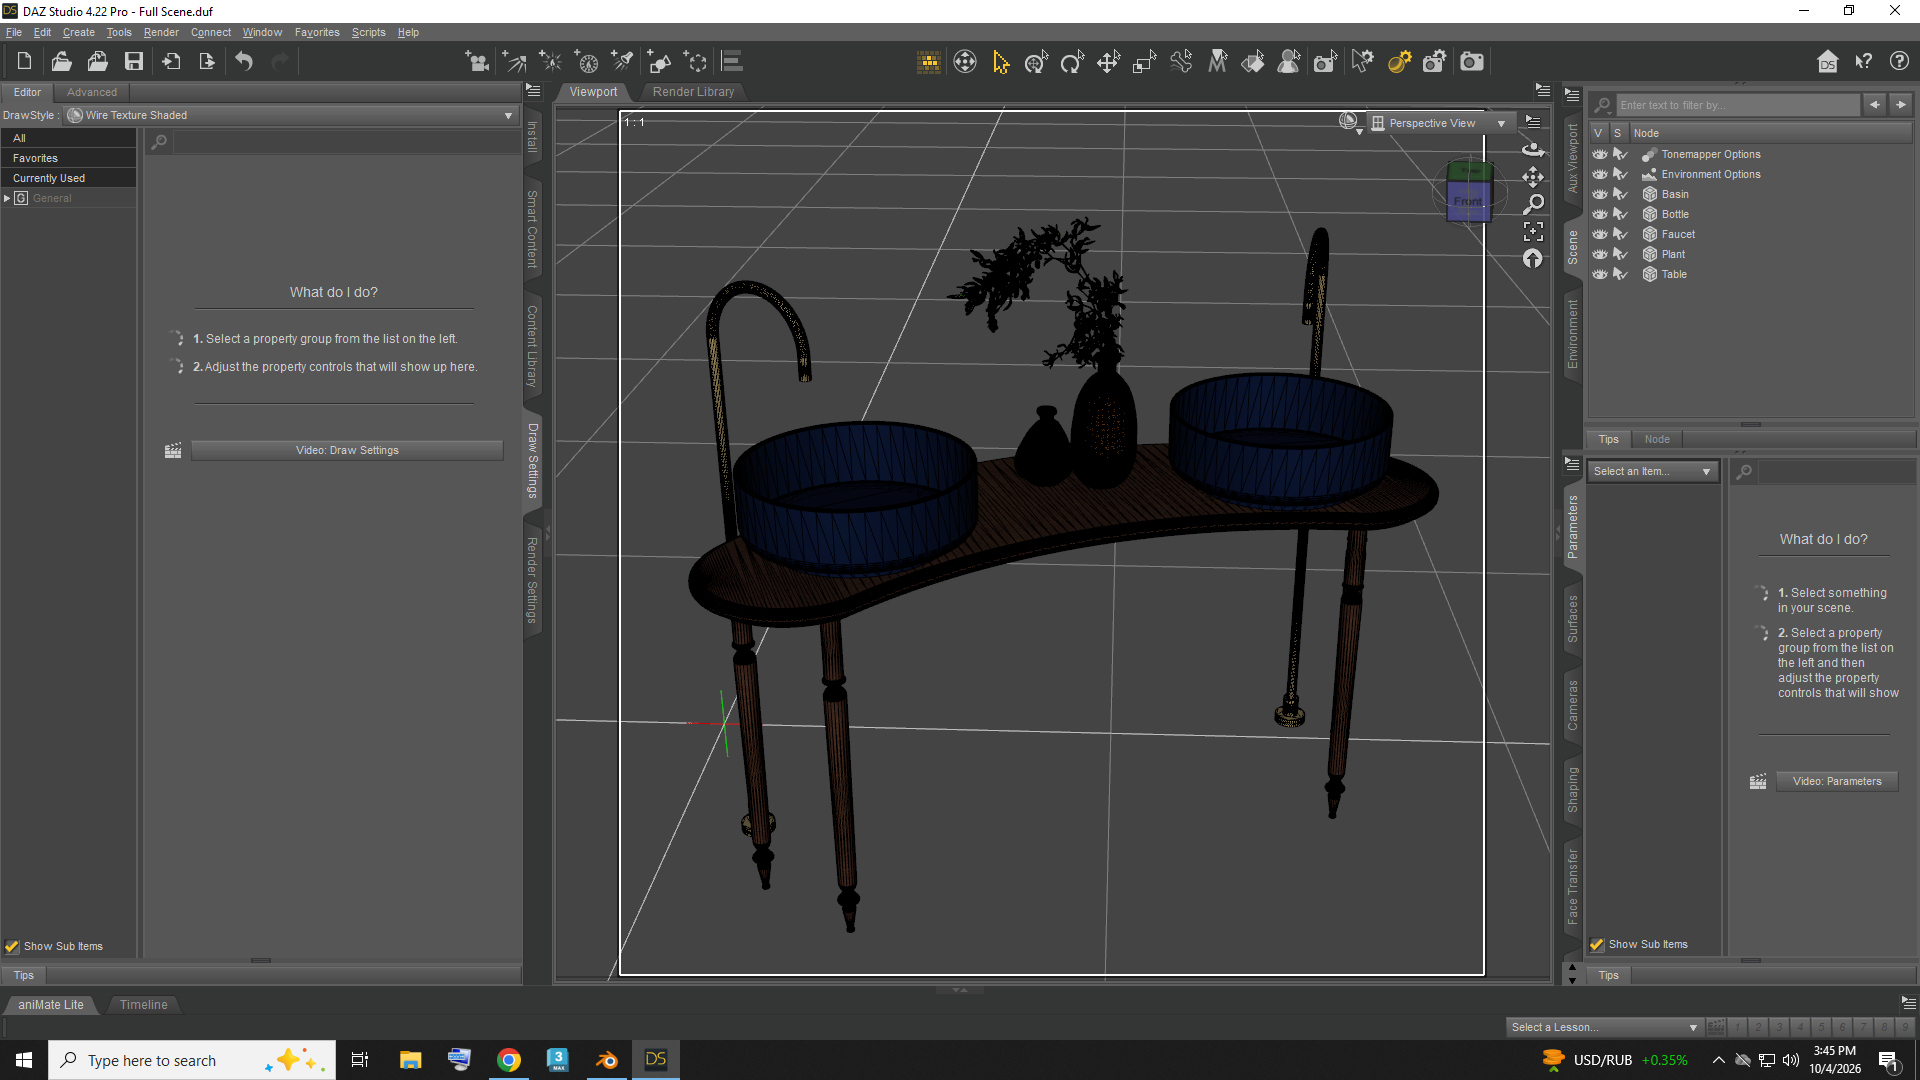Select the Rotate tool in toolbar
1920x1080 pixels.
[1072, 62]
